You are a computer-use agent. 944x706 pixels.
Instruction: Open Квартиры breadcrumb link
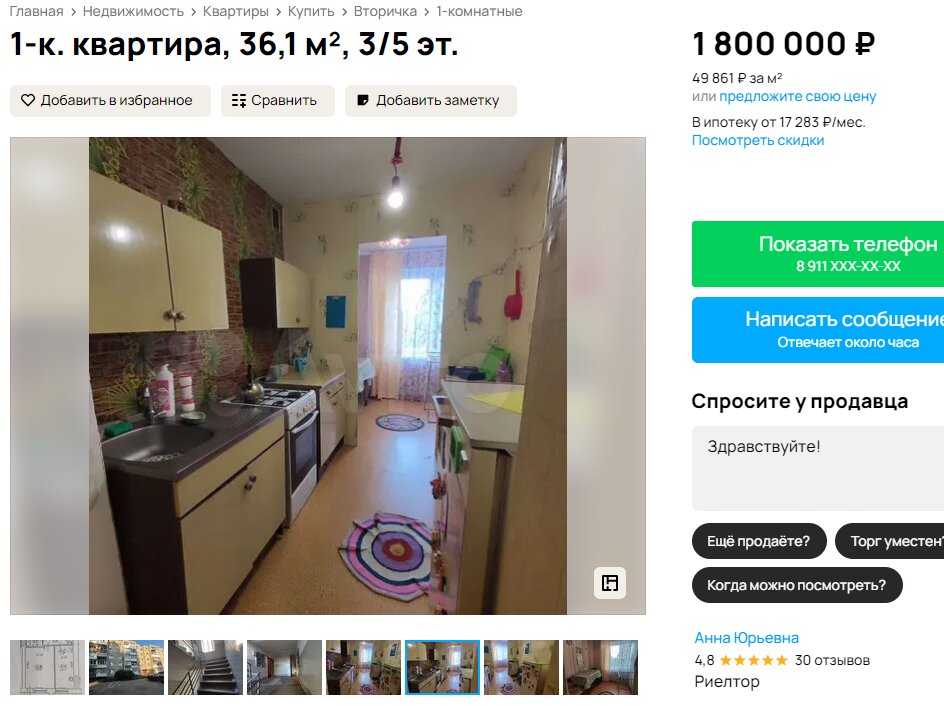(235, 11)
